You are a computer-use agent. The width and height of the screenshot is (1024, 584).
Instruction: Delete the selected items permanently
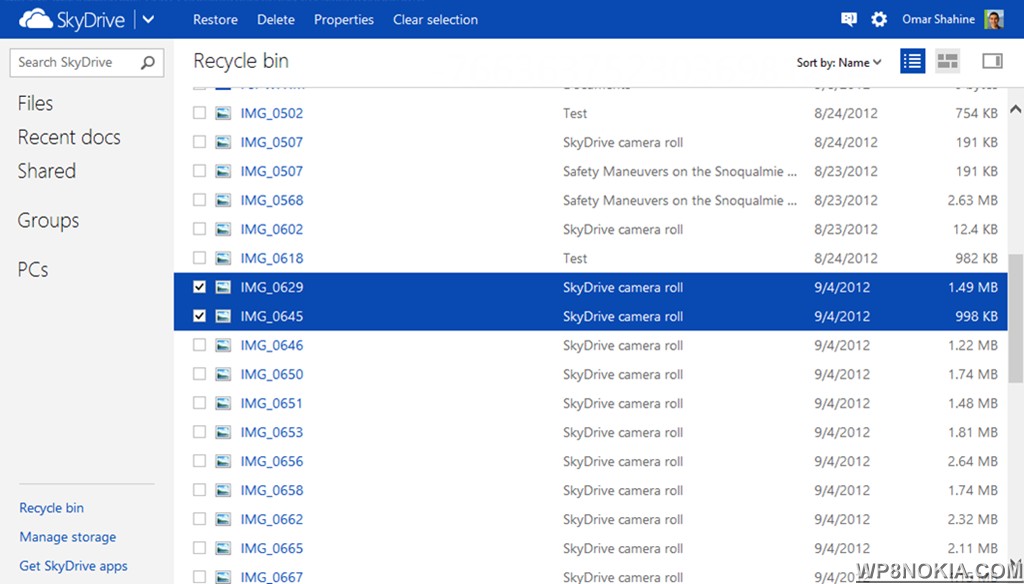click(x=276, y=20)
